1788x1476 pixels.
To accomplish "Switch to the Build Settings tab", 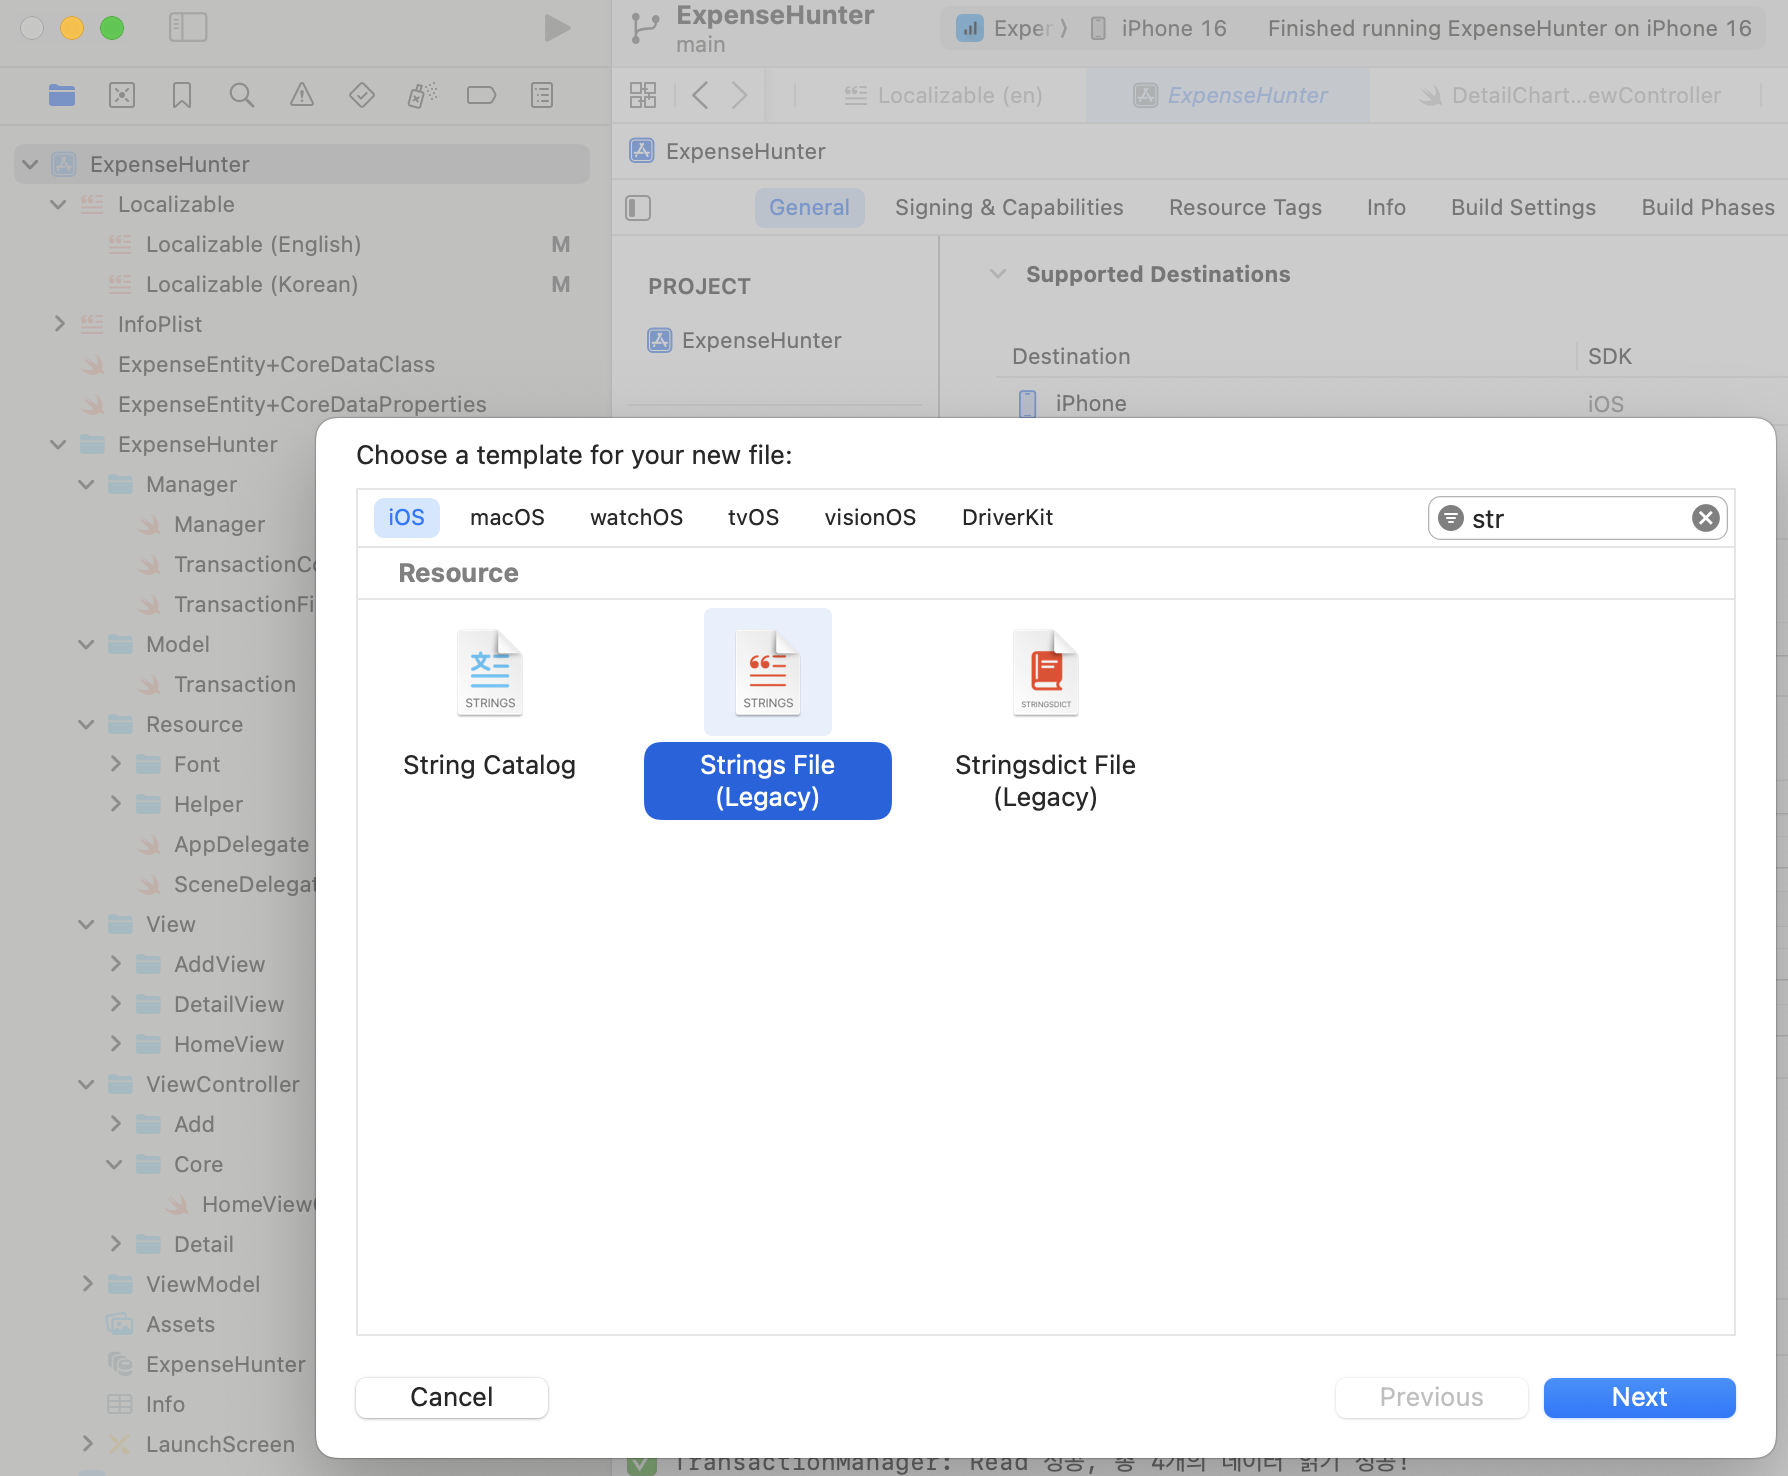I will point(1524,208).
